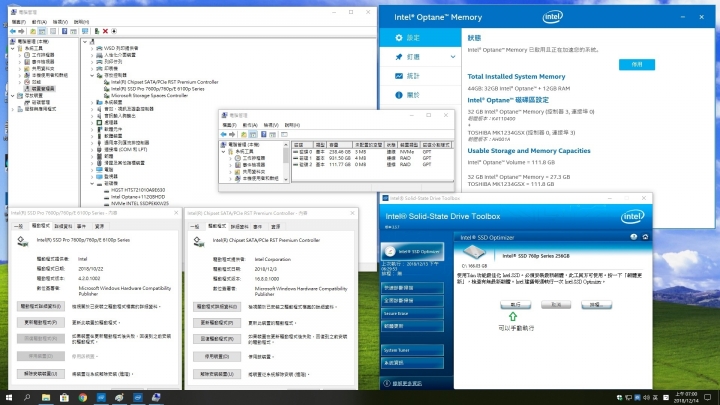Expand WSD node in device tree
This screenshot has height=405, width=720.
(x=92, y=48)
